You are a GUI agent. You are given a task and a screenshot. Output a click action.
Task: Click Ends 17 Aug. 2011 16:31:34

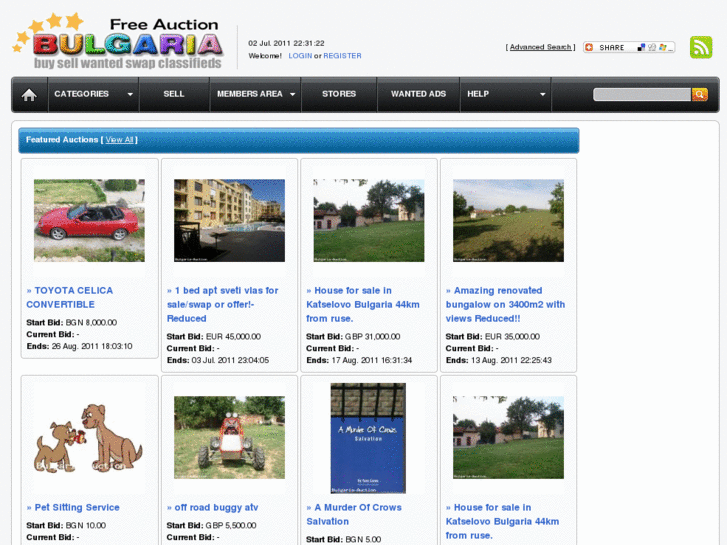[359, 360]
